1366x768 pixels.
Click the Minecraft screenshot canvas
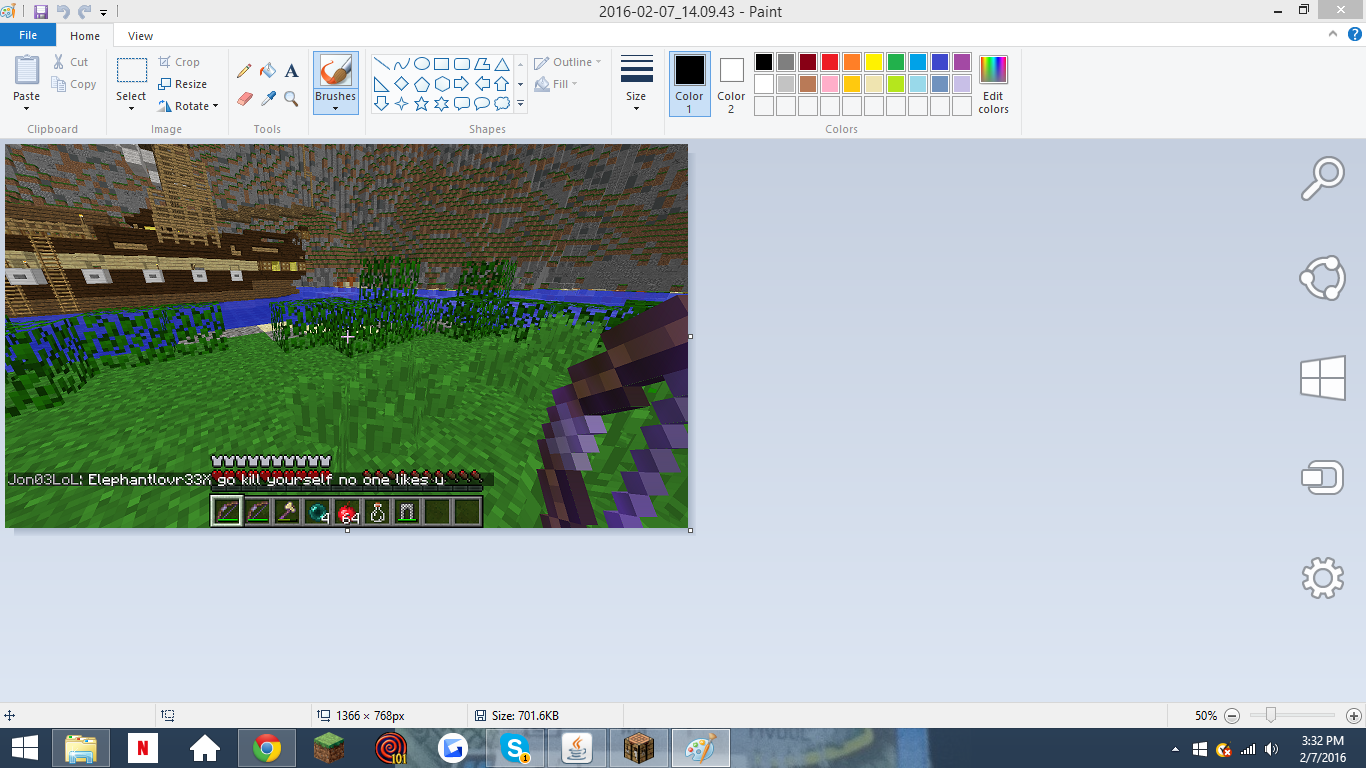[346, 336]
